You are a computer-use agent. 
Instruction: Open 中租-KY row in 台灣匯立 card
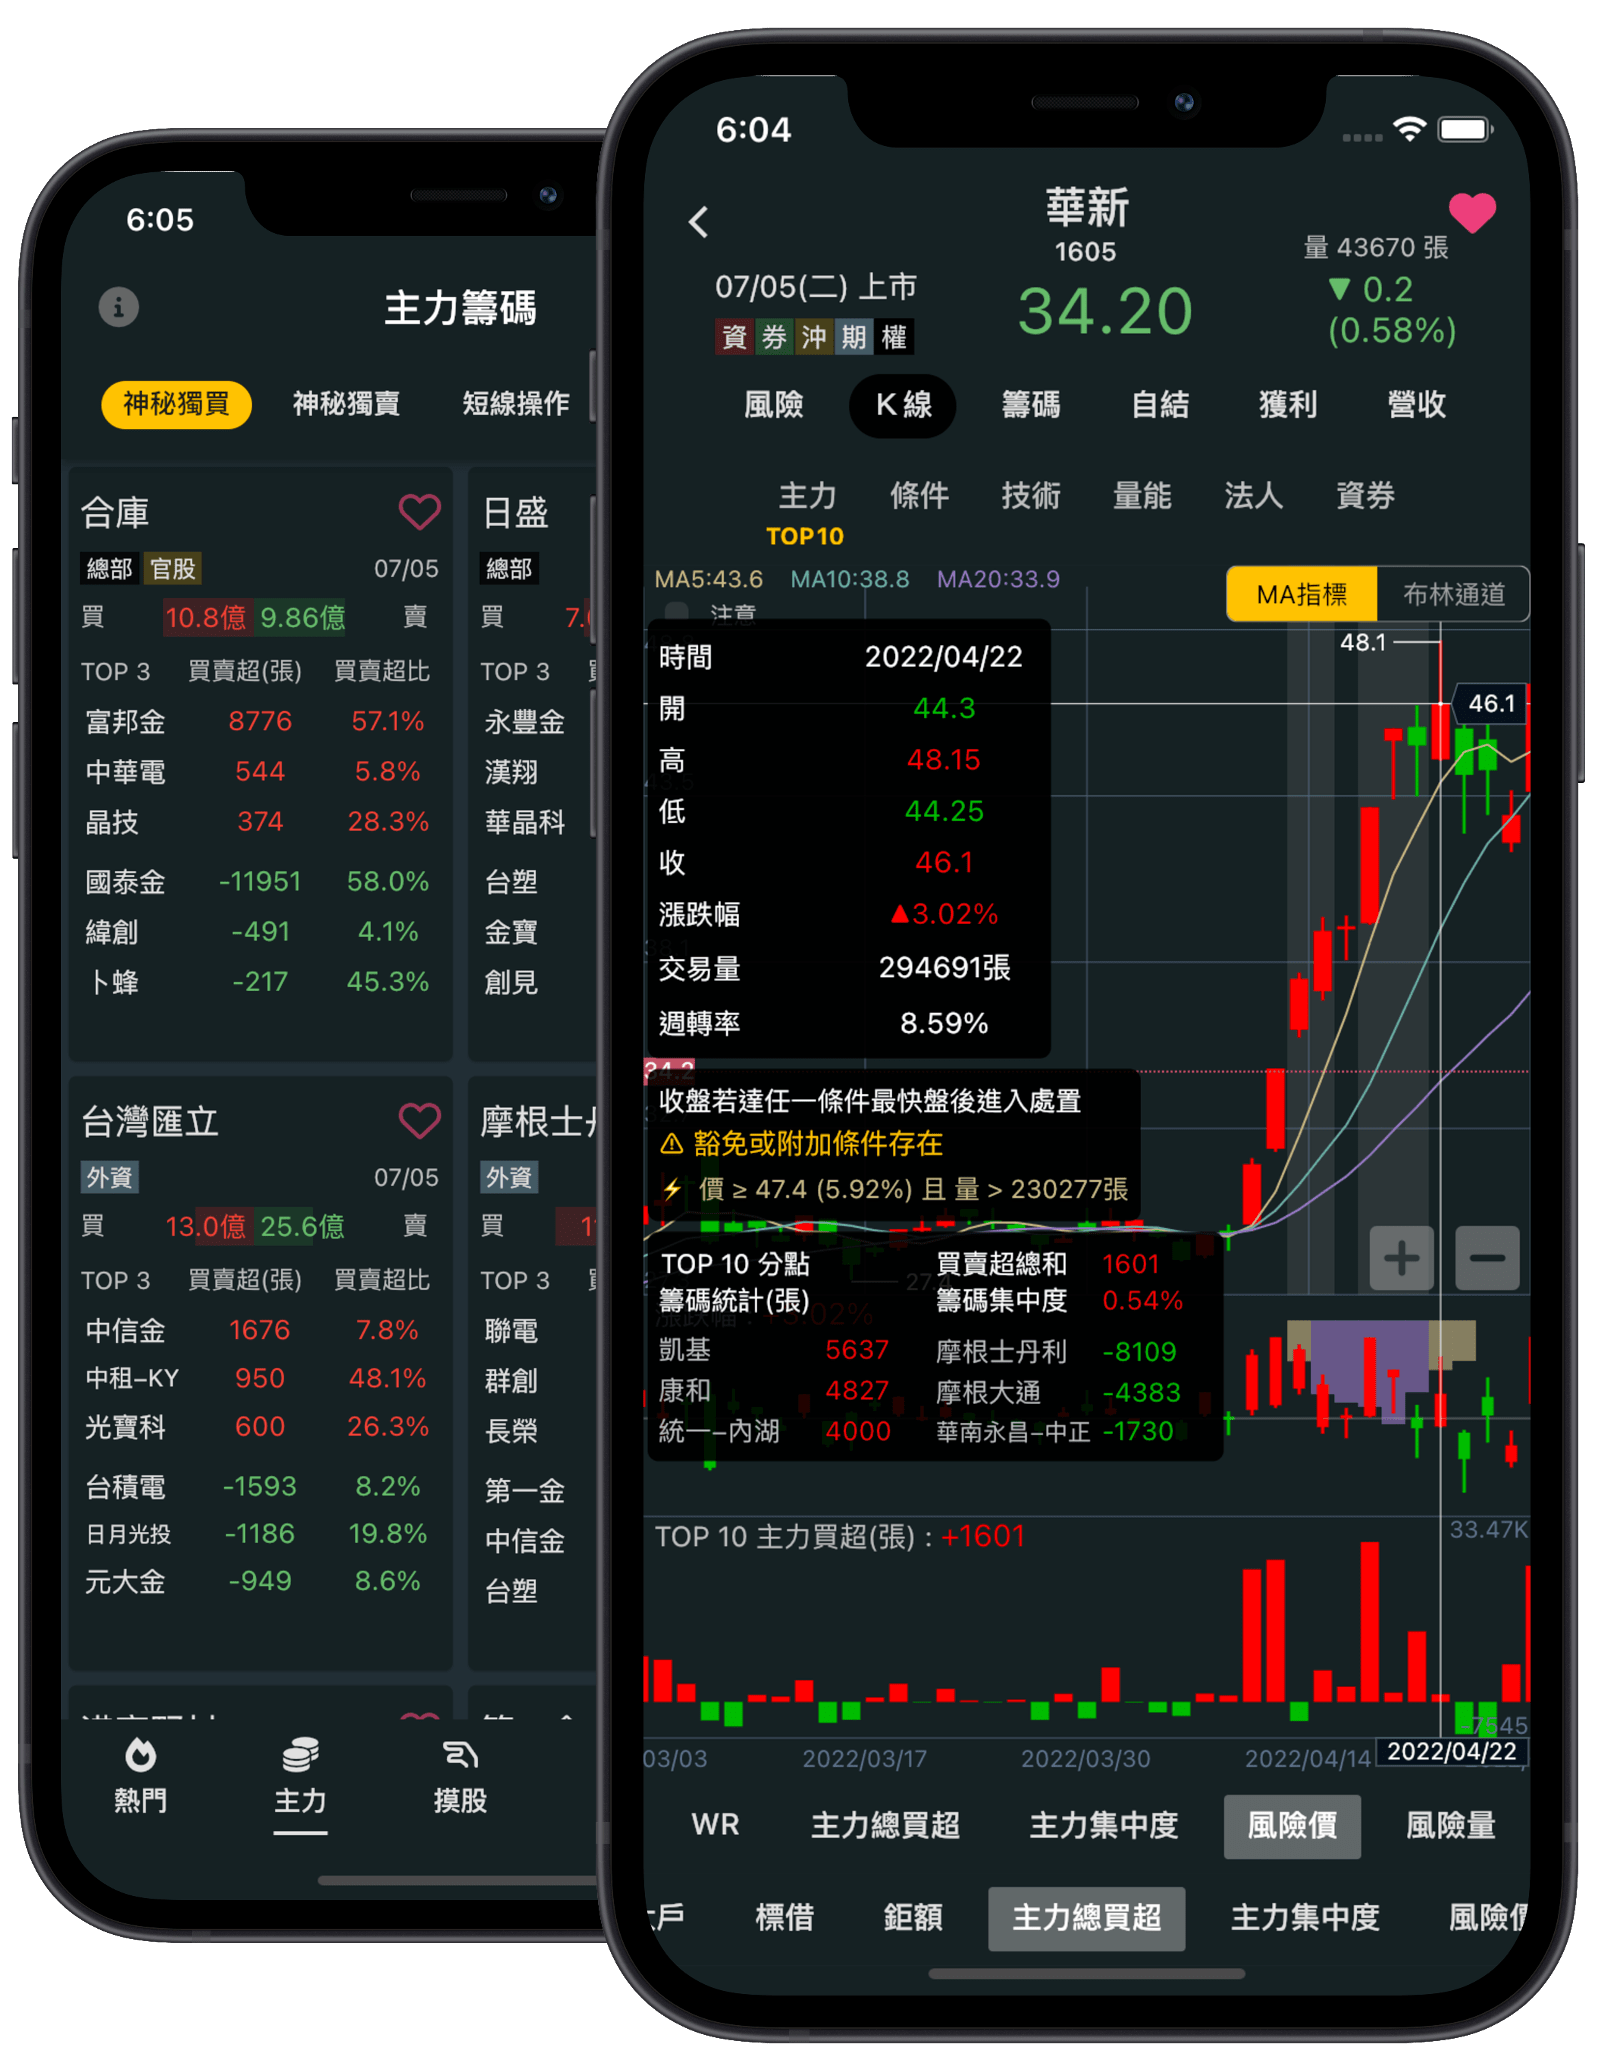pyautogui.click(x=258, y=1378)
